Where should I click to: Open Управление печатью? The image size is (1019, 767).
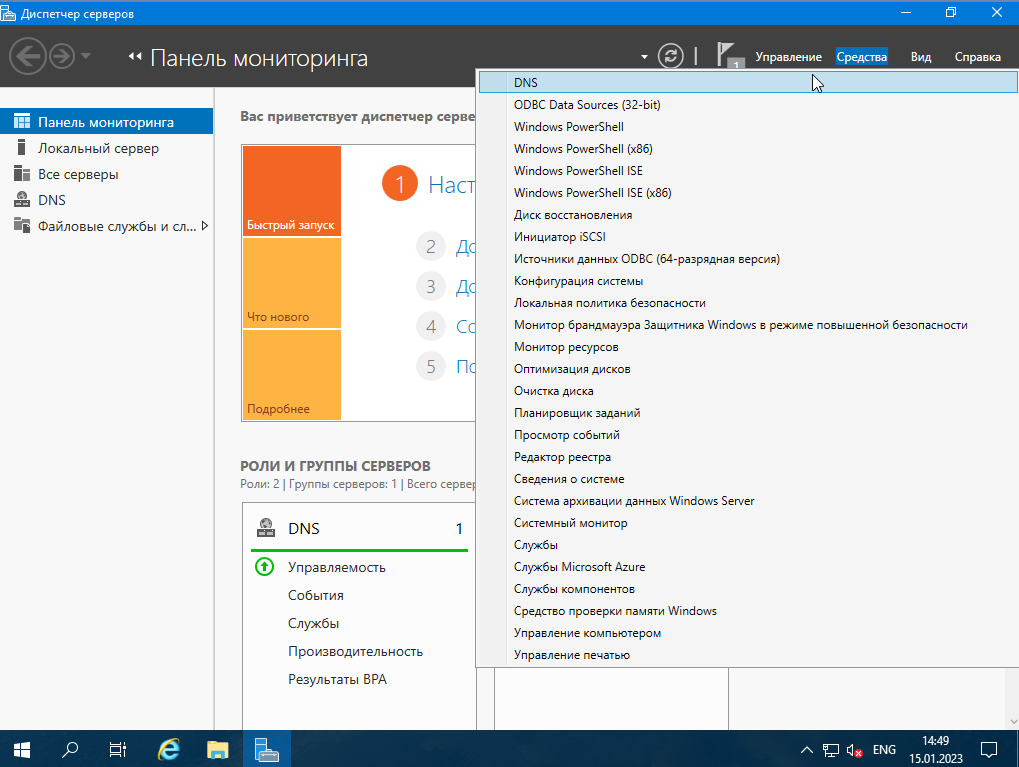tap(748, 655)
